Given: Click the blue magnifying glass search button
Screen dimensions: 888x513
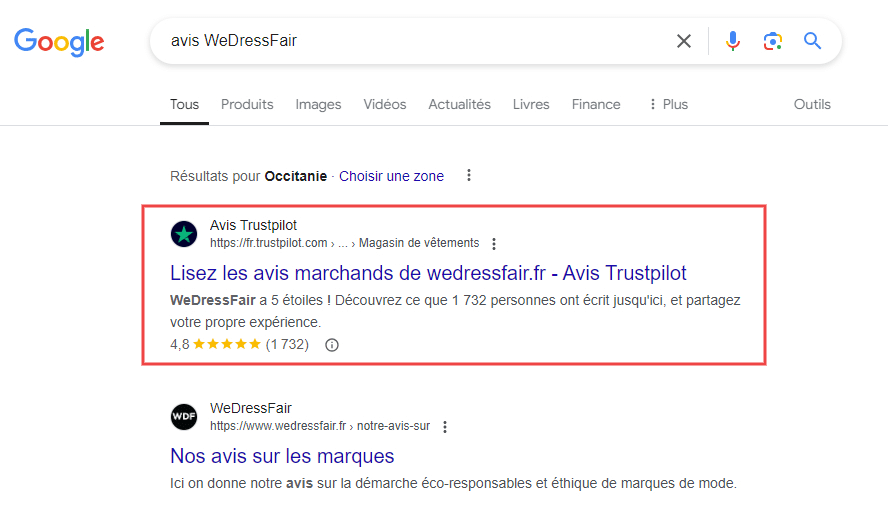Looking at the screenshot, I should [813, 41].
